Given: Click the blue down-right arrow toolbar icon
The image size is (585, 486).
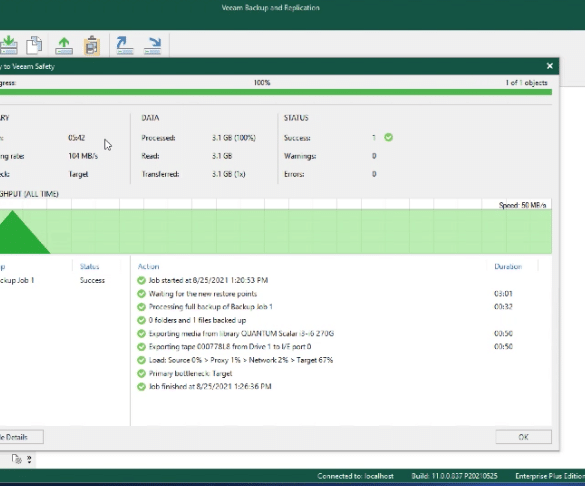Looking at the screenshot, I should point(153,46).
